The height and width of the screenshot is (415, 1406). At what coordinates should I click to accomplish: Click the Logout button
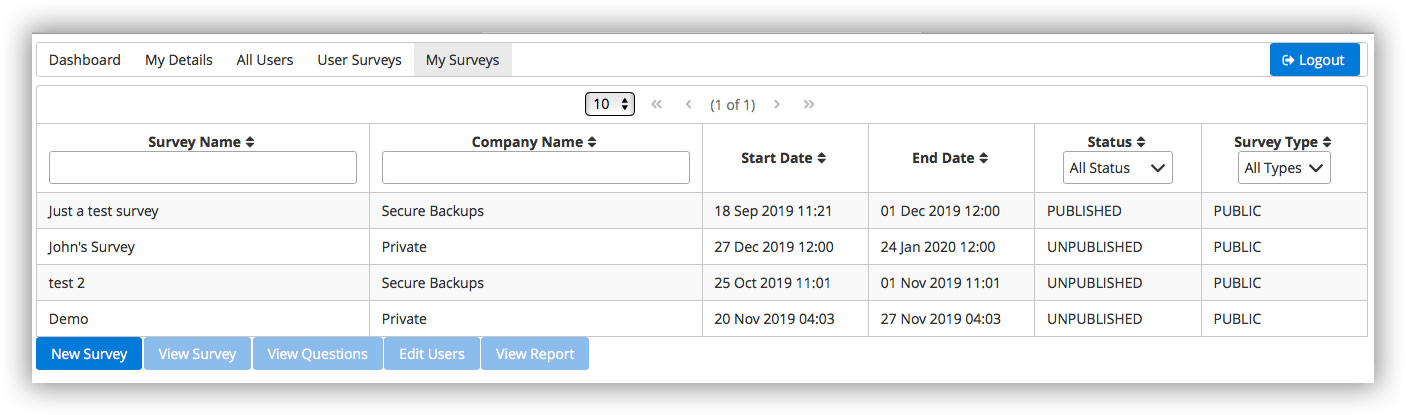click(1314, 60)
